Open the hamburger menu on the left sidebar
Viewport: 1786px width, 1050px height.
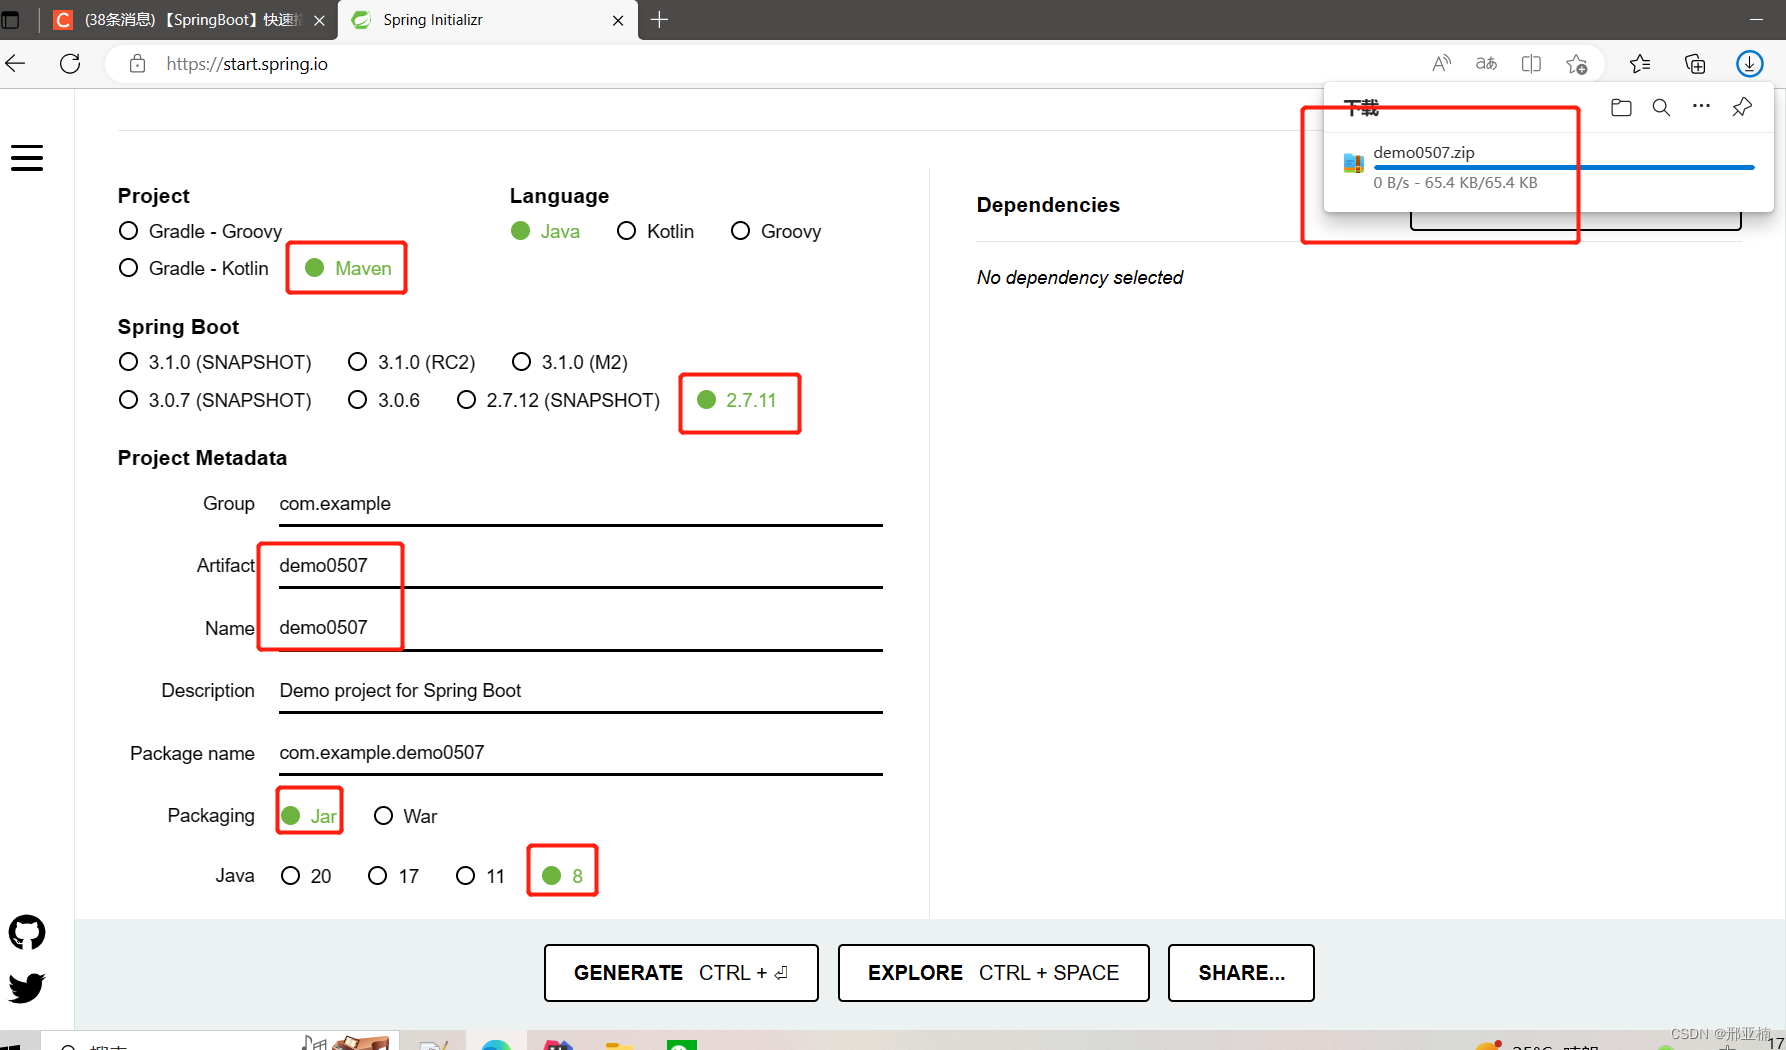click(x=27, y=158)
